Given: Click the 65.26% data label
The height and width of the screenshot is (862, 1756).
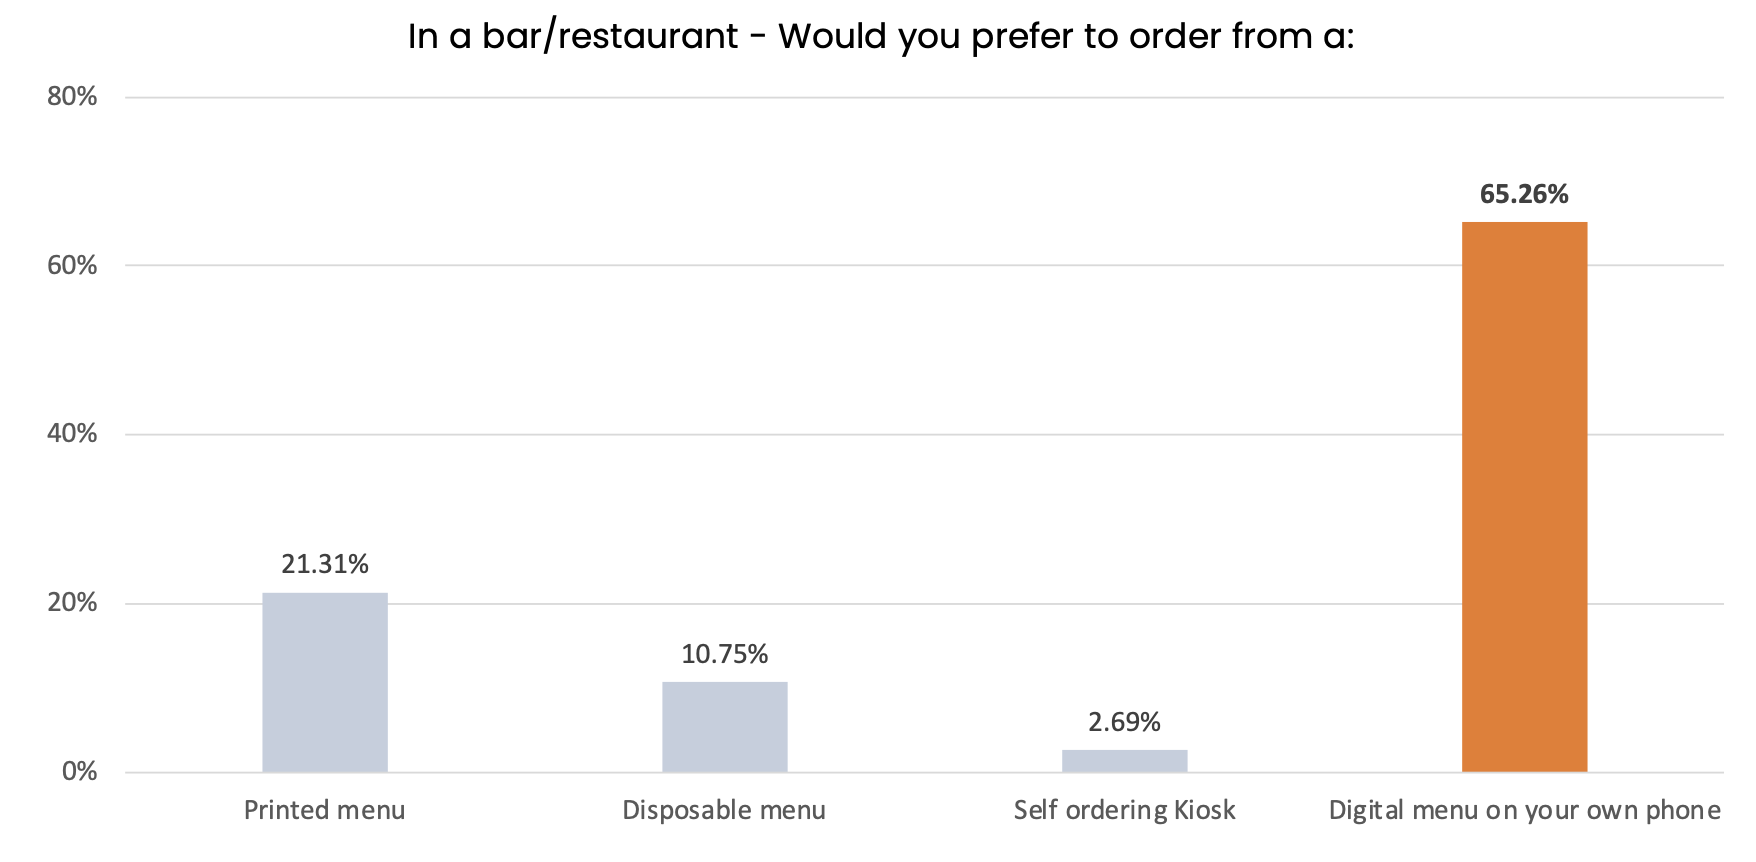Looking at the screenshot, I should 1524,194.
